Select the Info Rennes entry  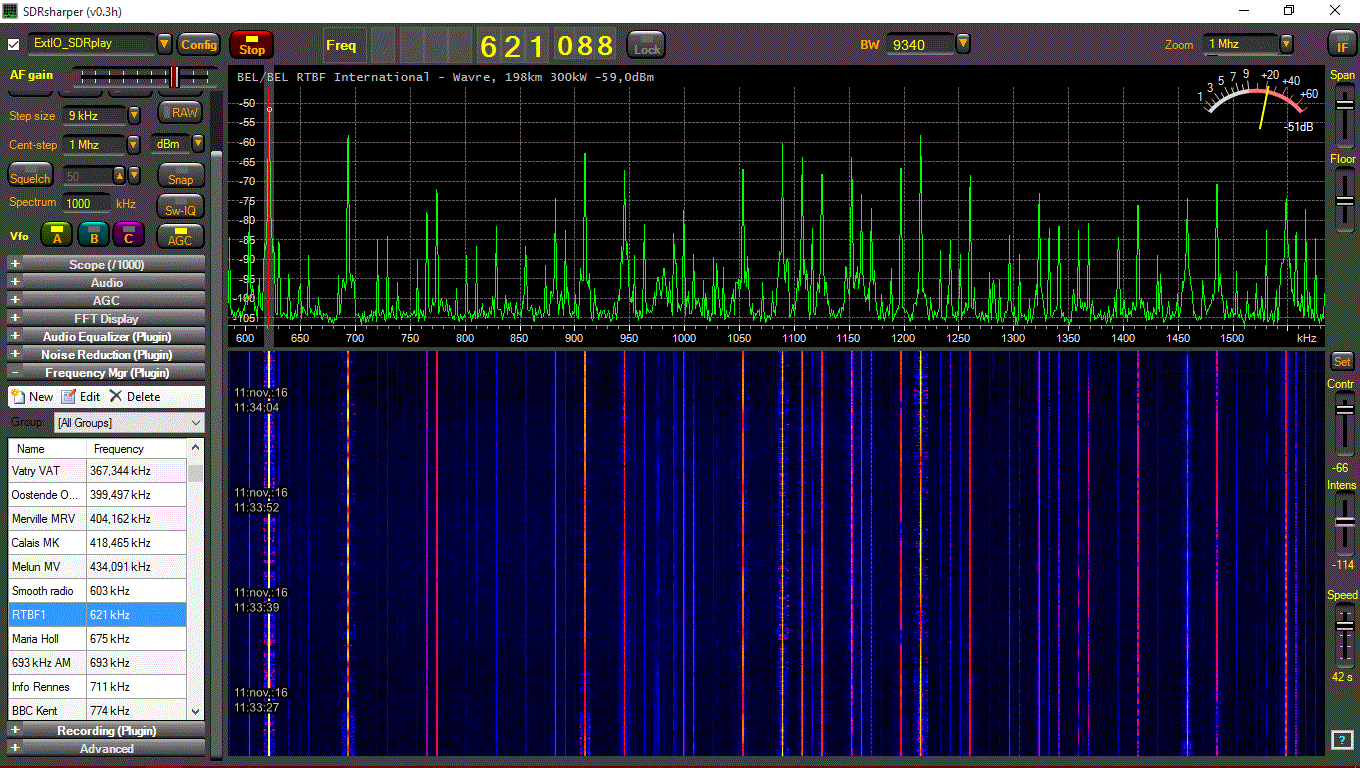click(97, 687)
